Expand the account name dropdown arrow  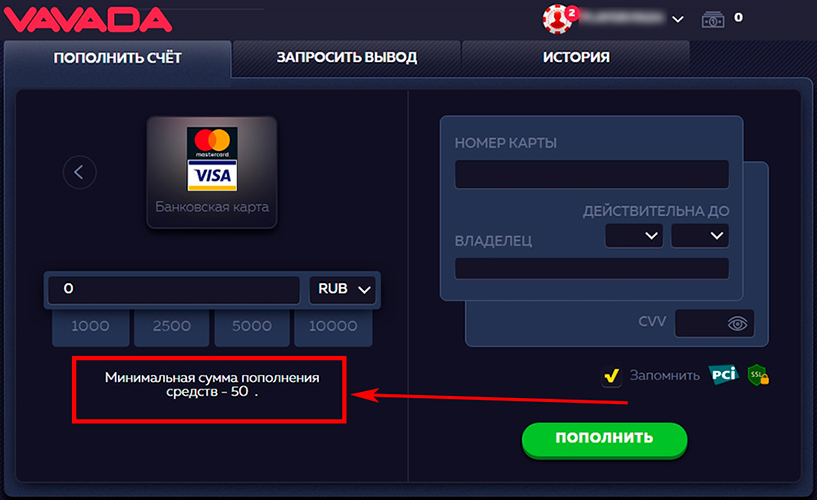coord(677,19)
